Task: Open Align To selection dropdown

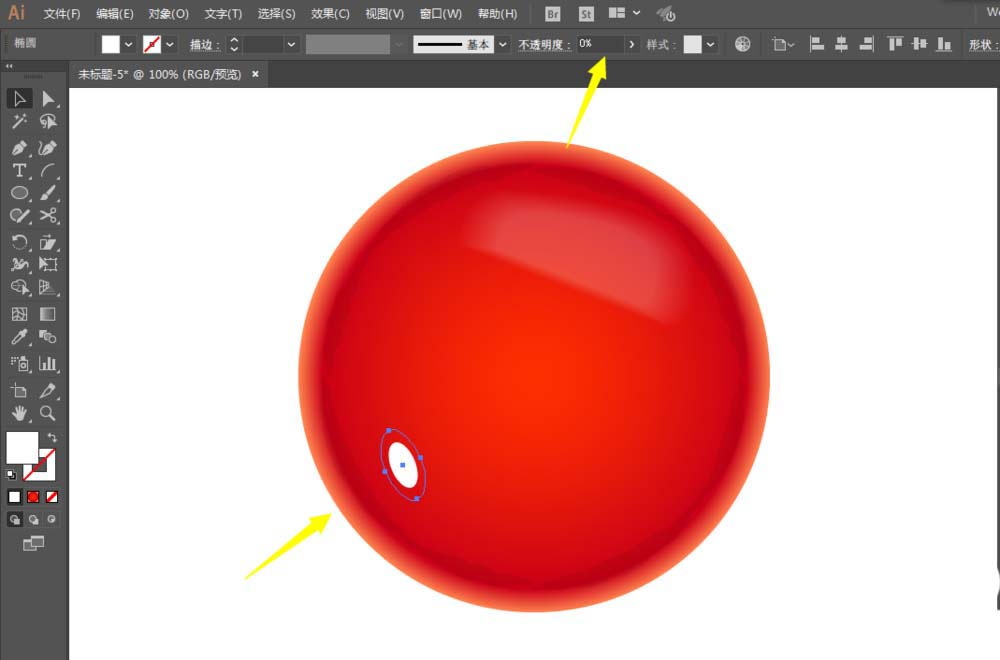Action: (x=783, y=44)
